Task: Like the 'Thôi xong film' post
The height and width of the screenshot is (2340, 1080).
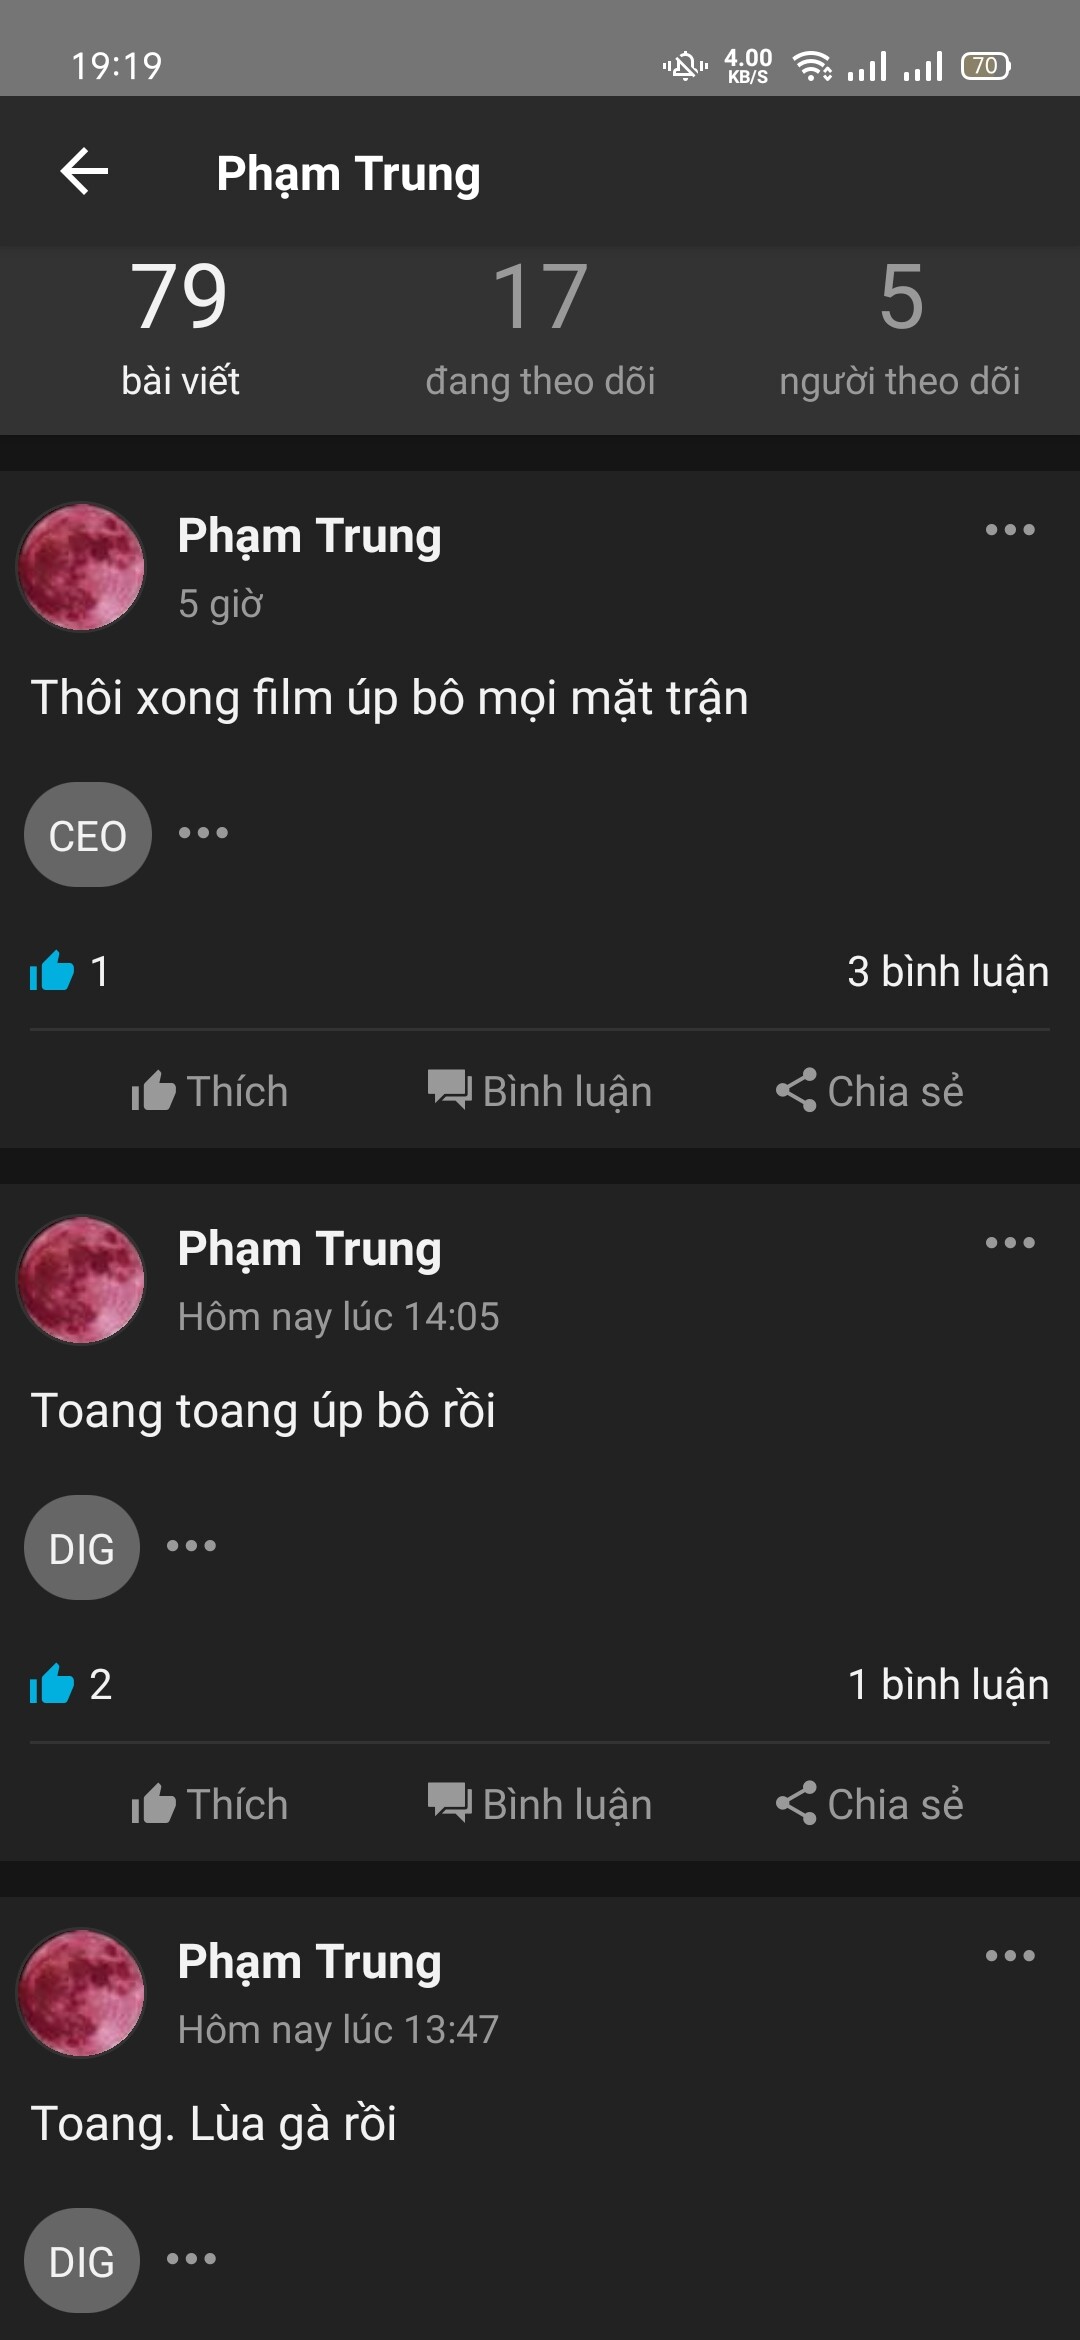Action: coord(210,1091)
